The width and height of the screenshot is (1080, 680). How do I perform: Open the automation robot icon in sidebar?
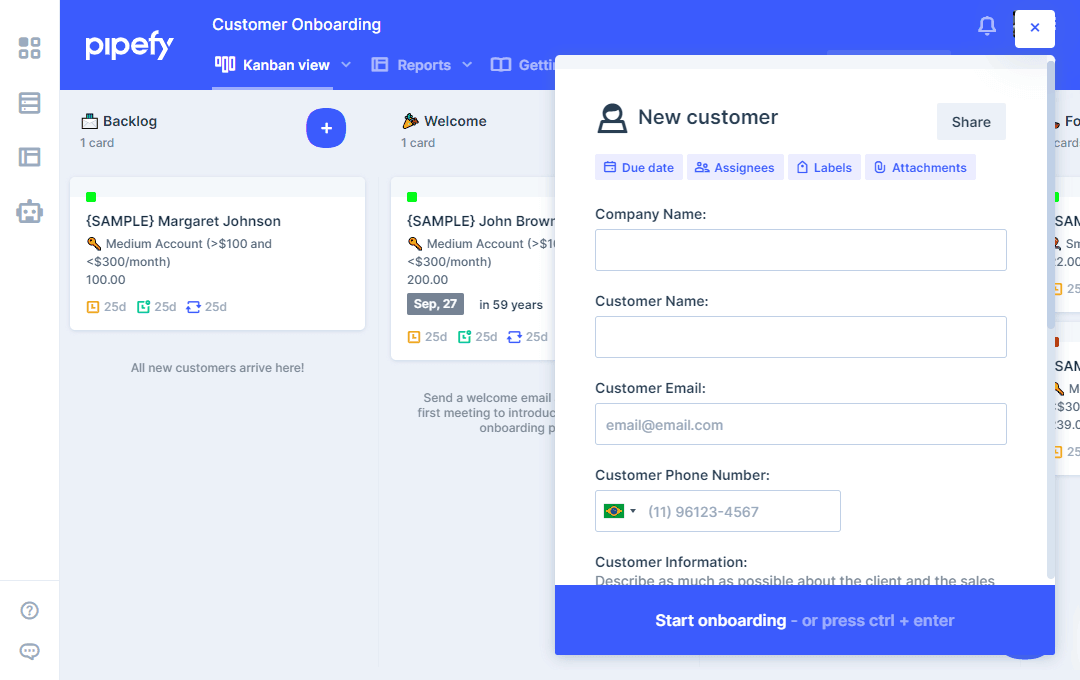tap(30, 211)
